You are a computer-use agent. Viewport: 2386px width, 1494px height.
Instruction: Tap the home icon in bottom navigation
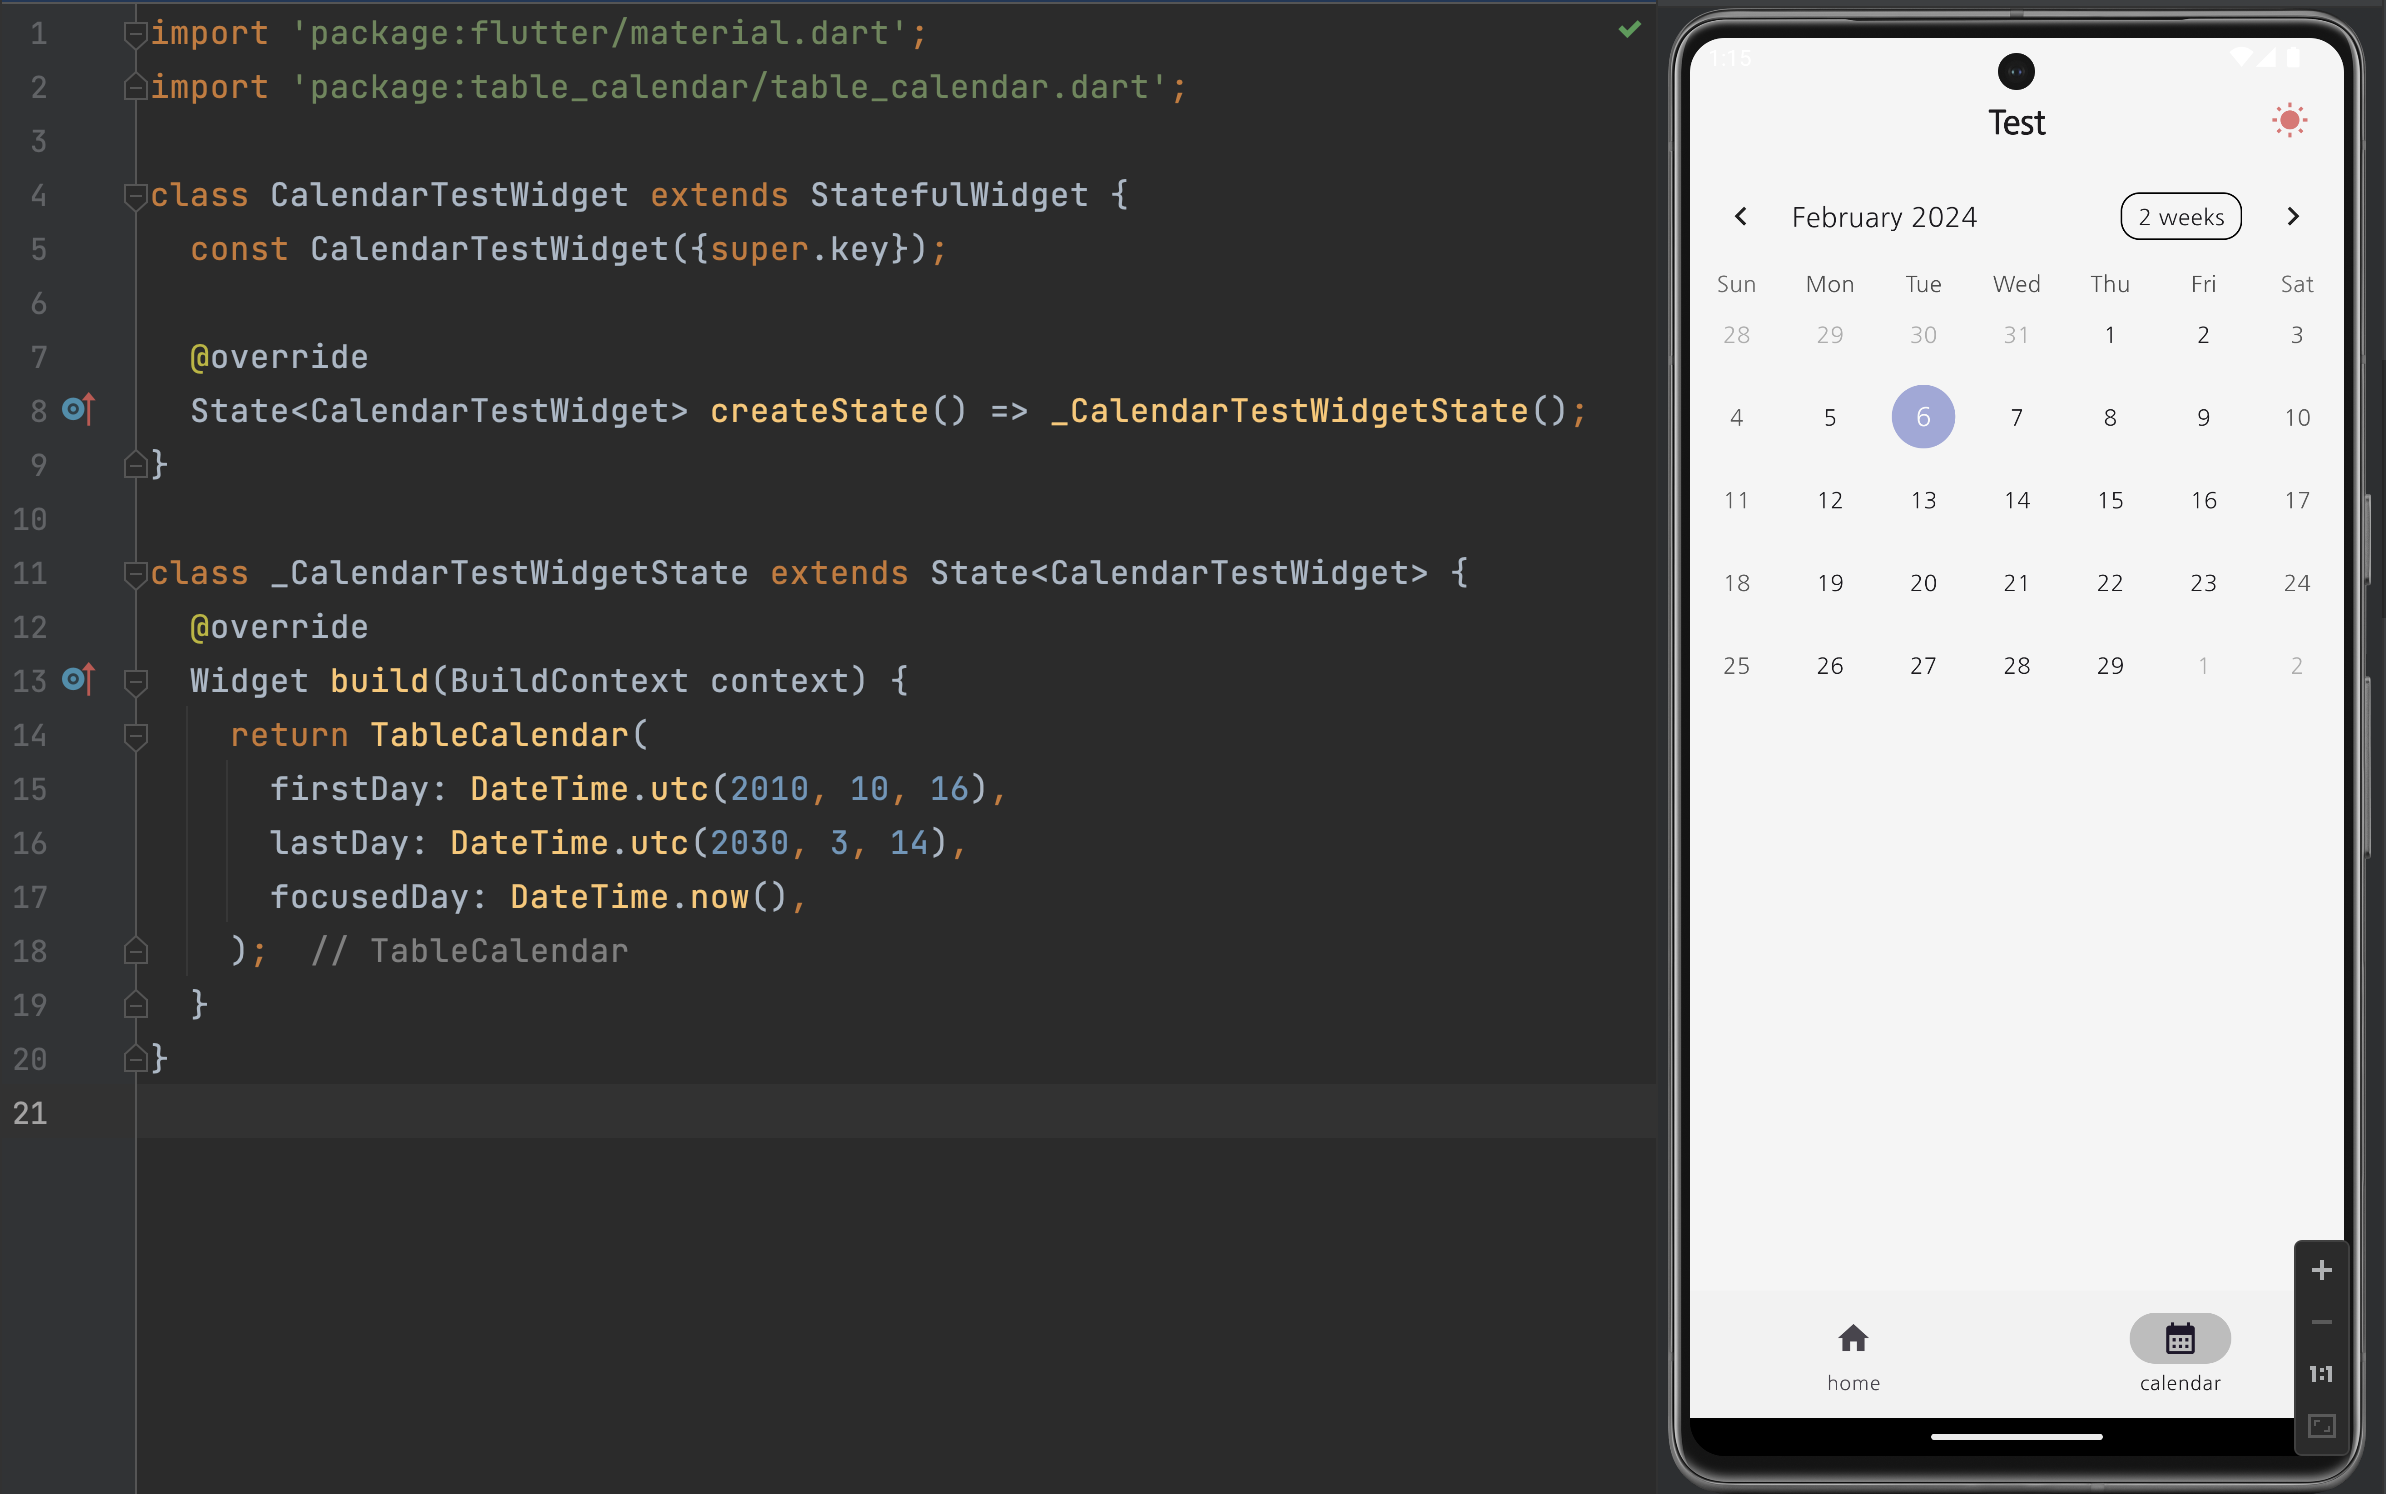pyautogui.click(x=1853, y=1339)
